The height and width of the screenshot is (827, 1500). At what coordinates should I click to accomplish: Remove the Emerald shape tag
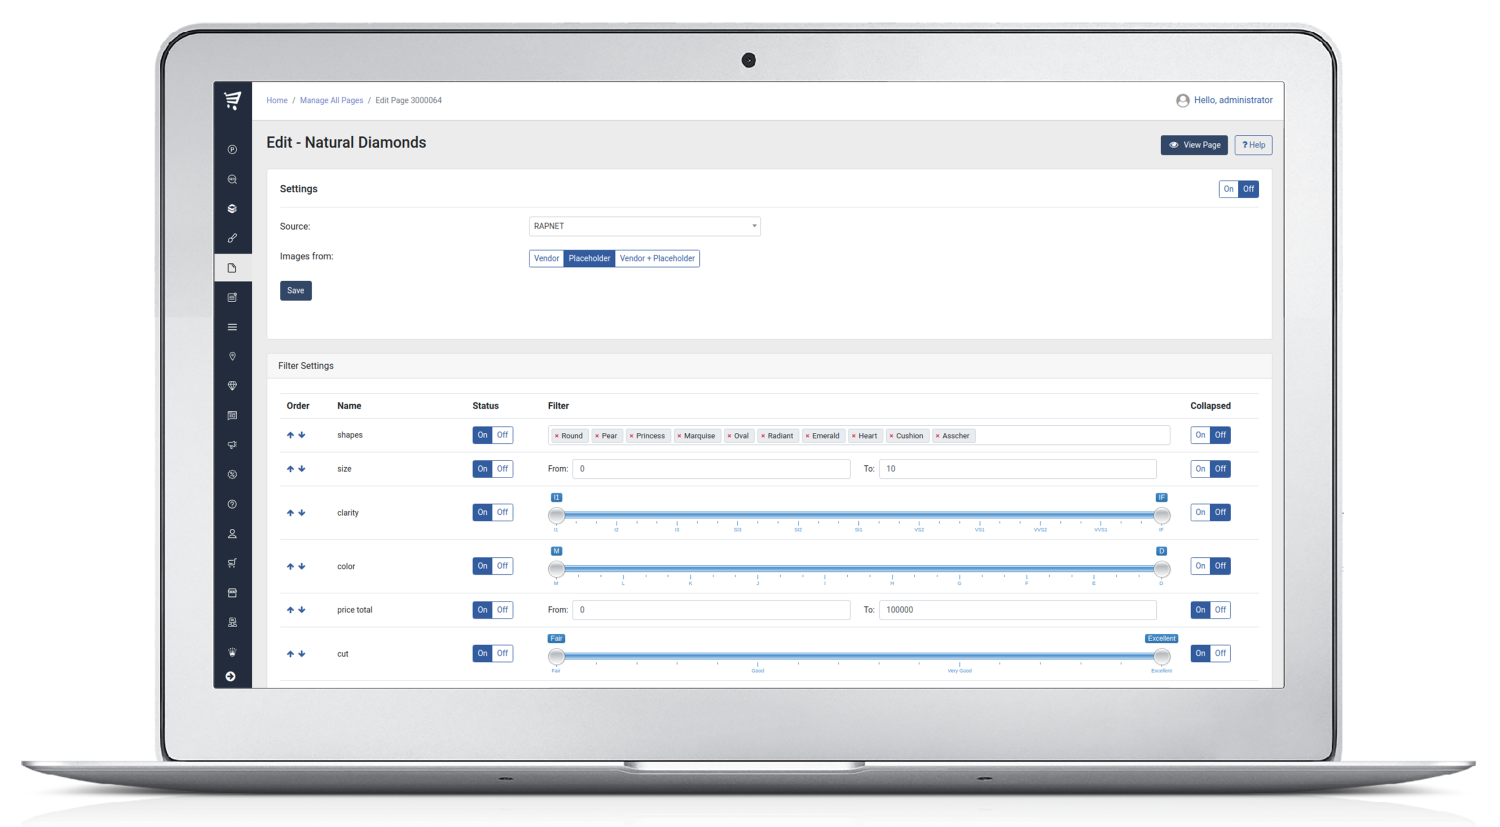[807, 436]
